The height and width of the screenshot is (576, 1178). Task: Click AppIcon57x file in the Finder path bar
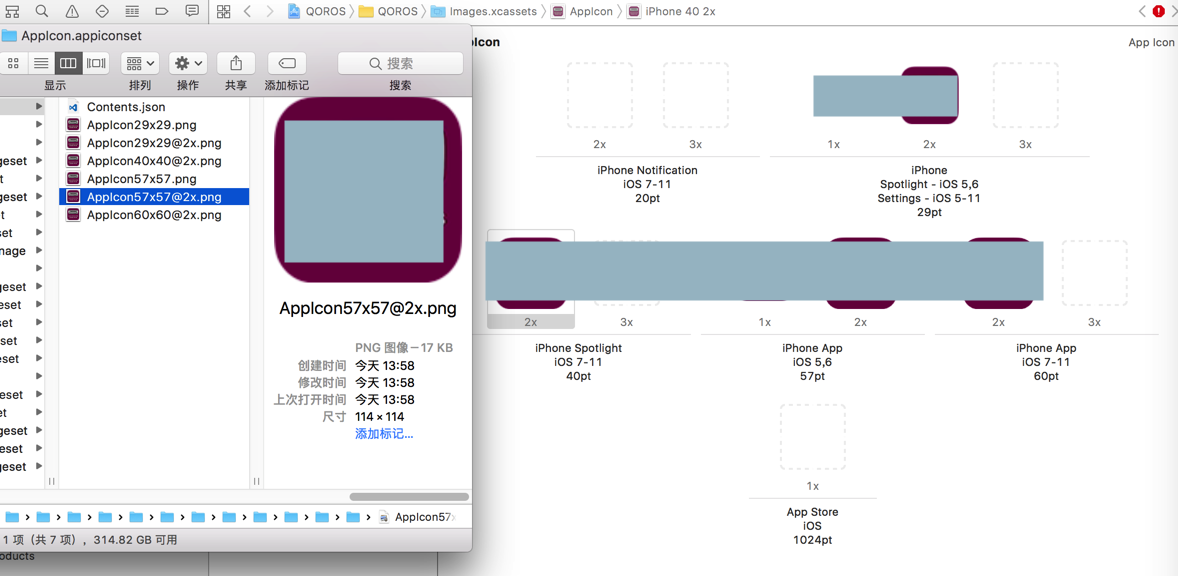click(x=417, y=517)
